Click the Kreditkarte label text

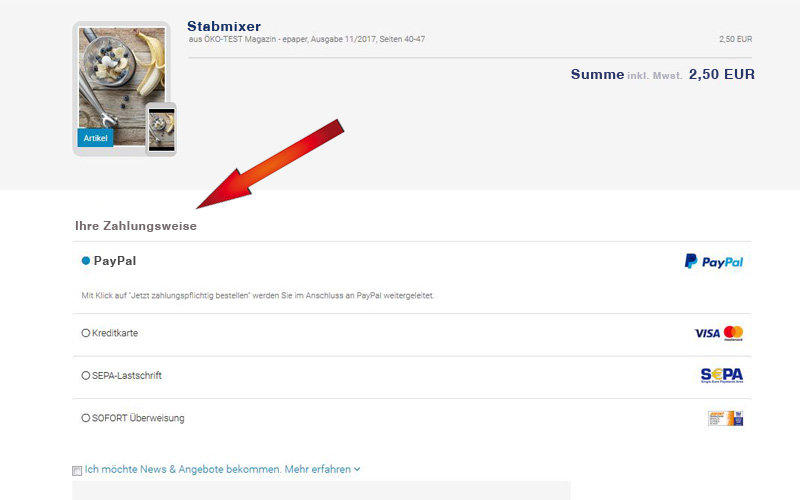click(x=115, y=333)
